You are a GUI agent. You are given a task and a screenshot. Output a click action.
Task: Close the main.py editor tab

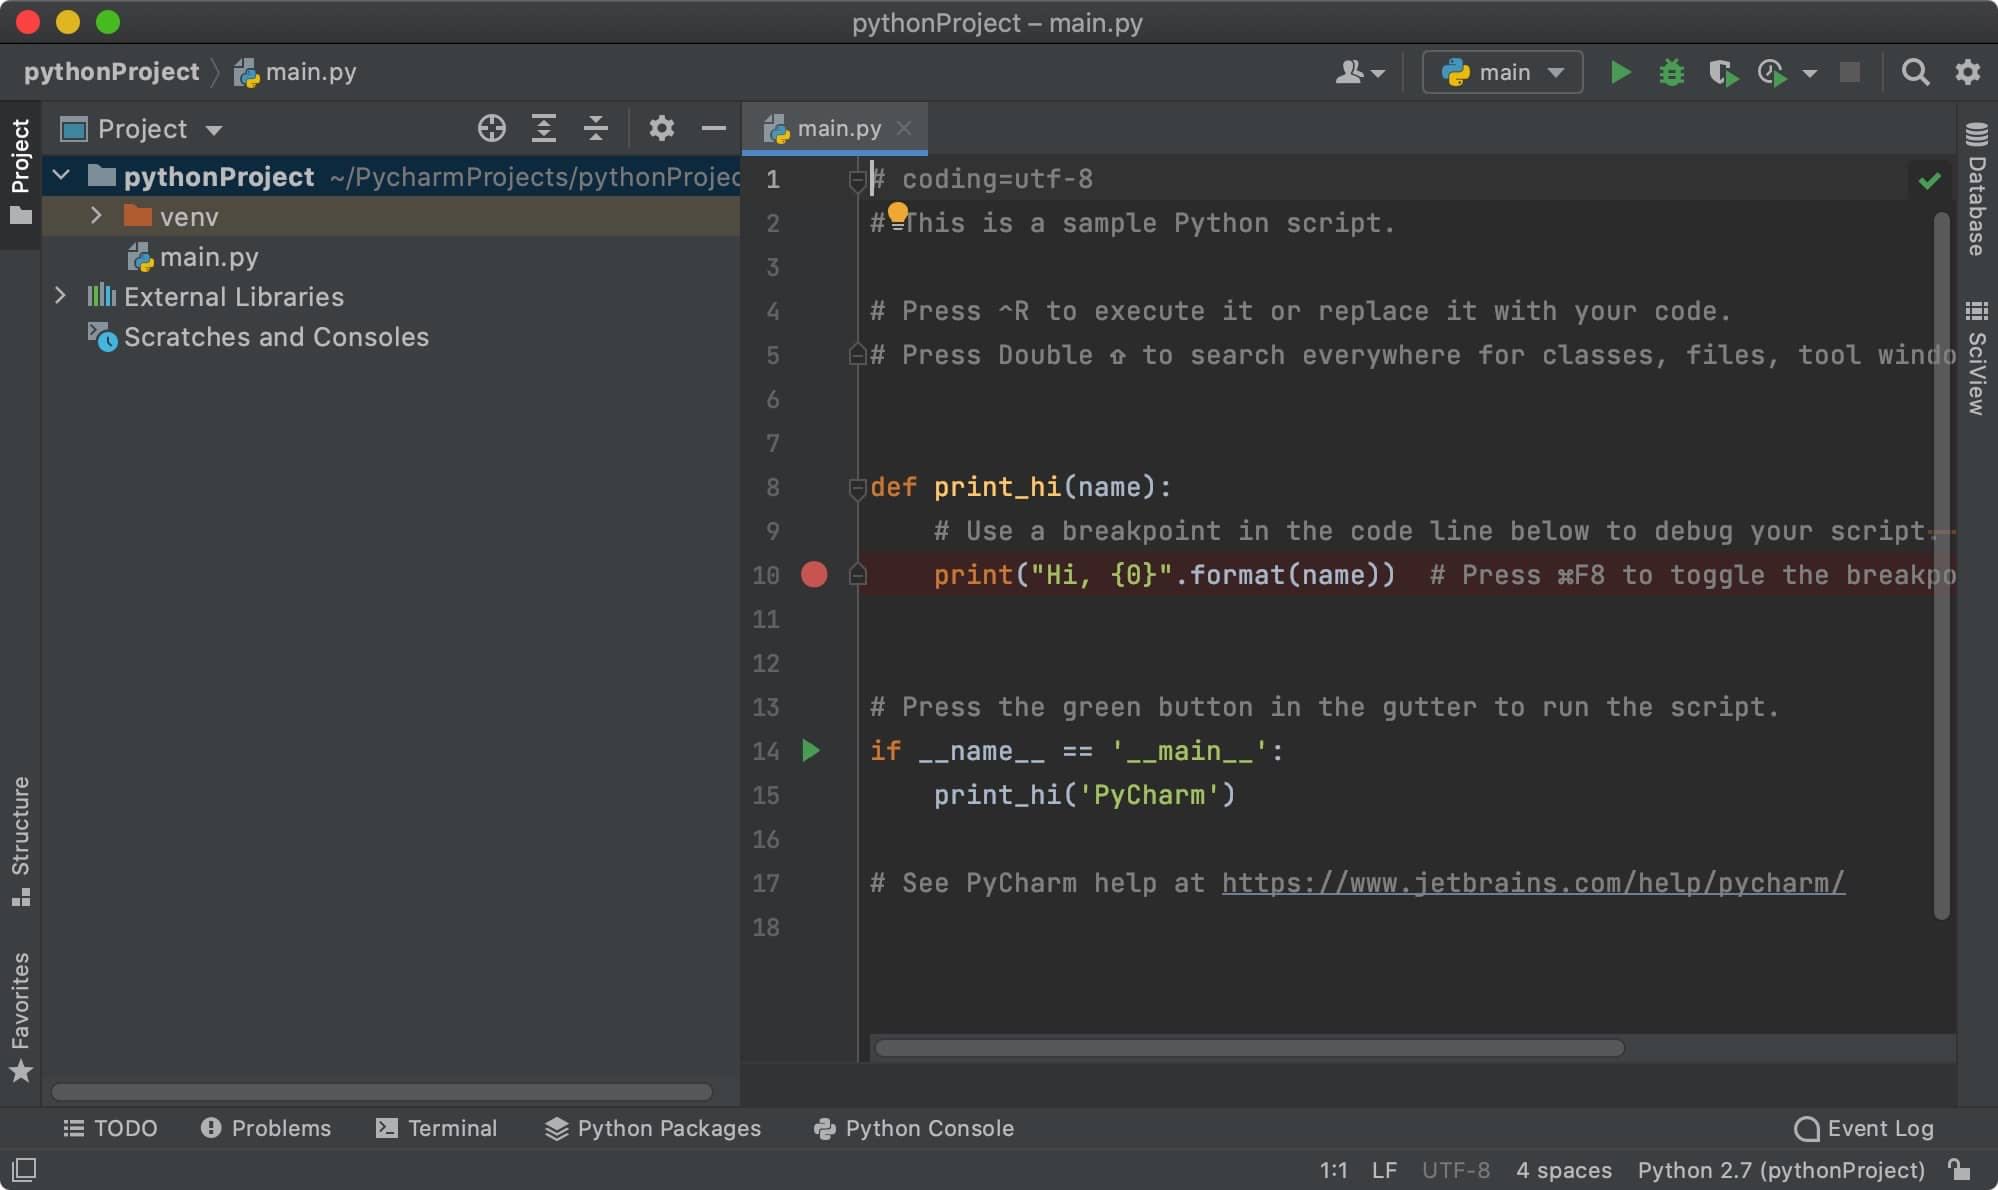pos(904,128)
